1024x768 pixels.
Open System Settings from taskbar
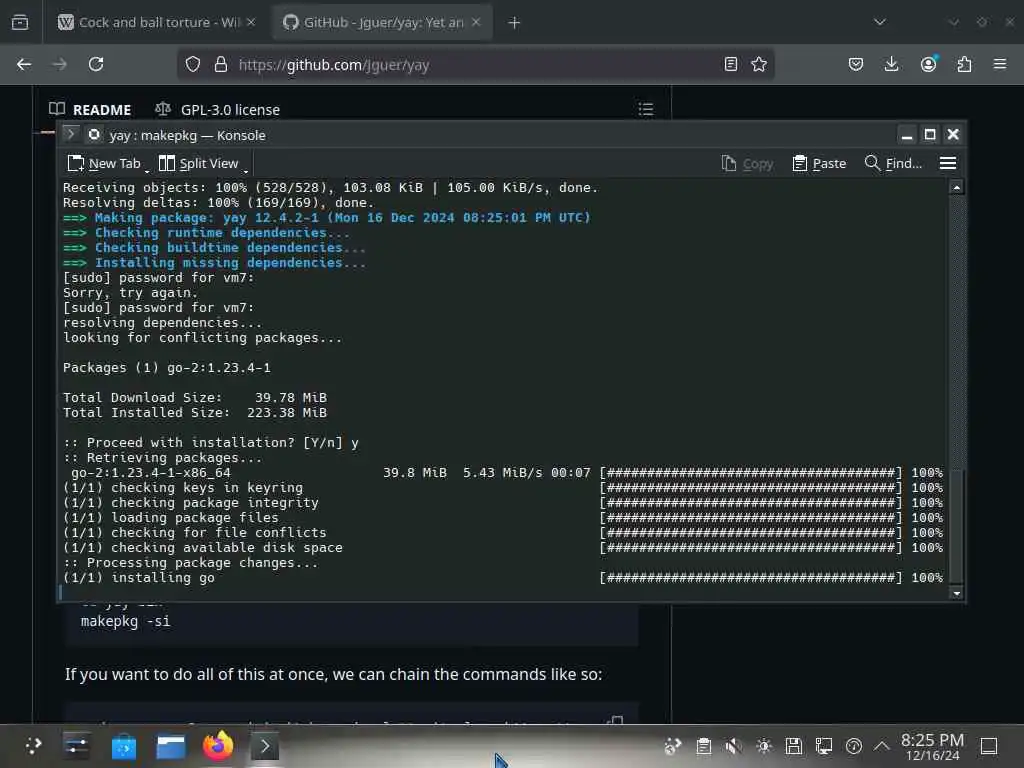click(76, 746)
